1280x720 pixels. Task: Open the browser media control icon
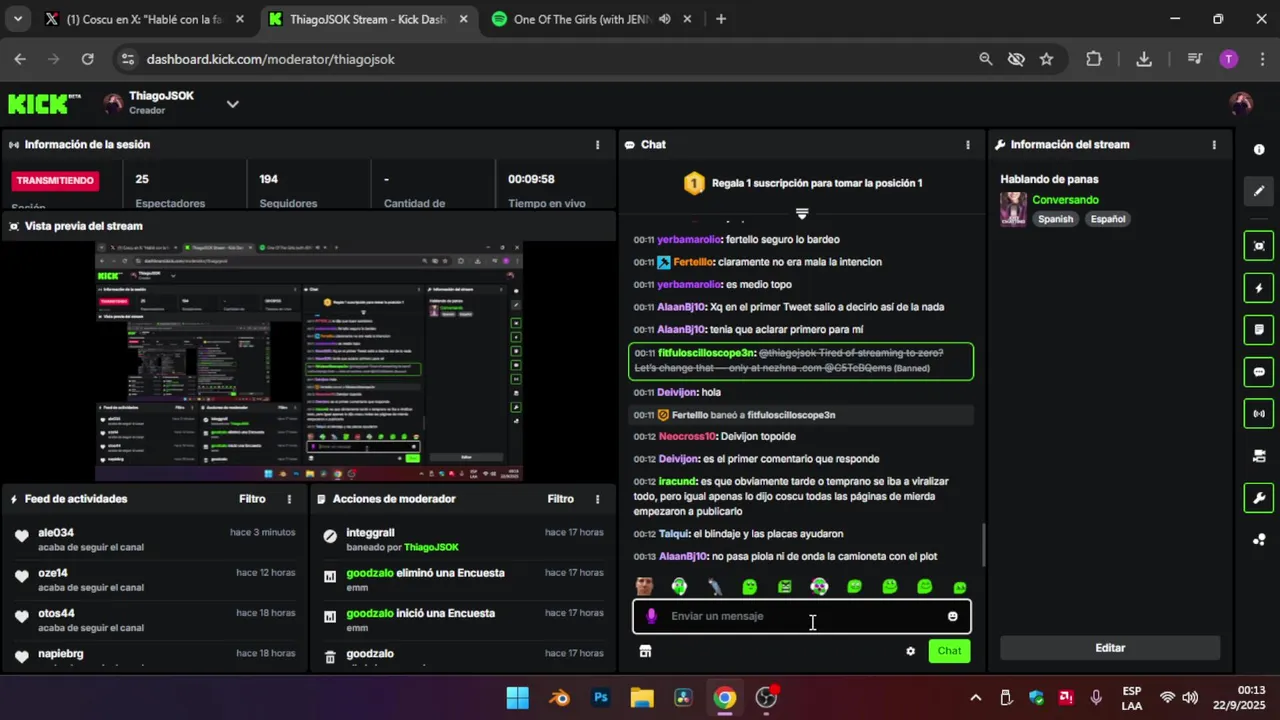pos(1194,59)
